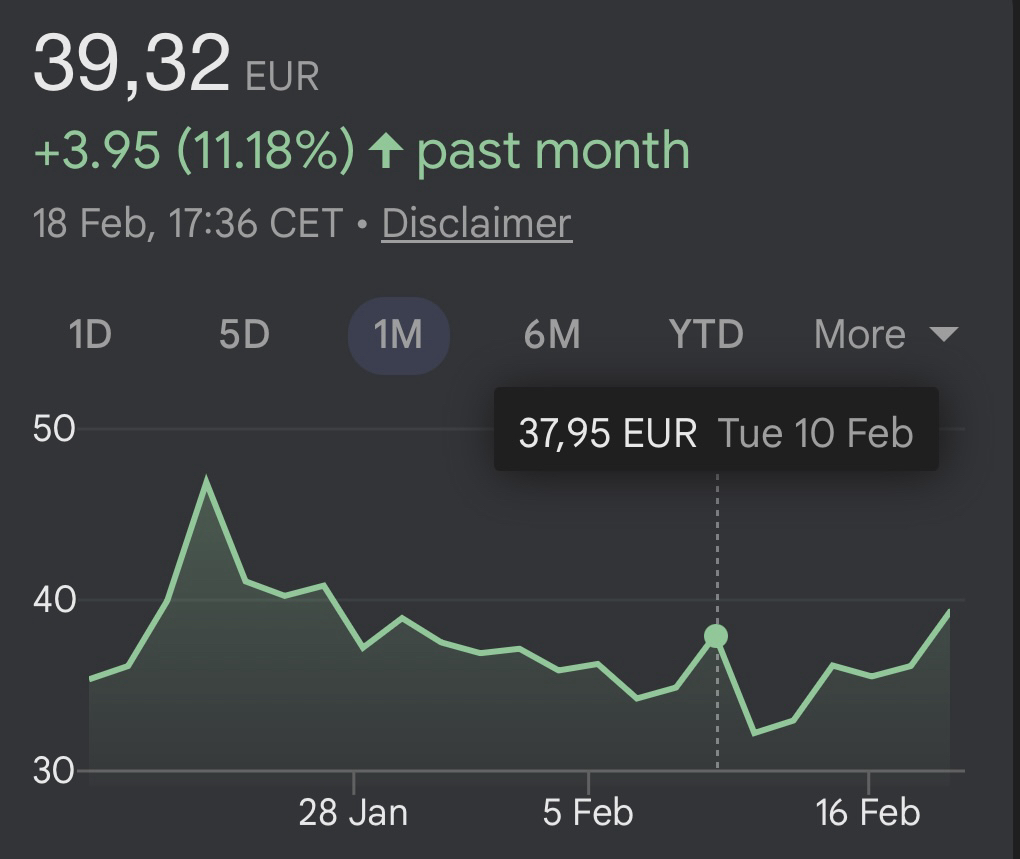Click the 5 Feb date label
The image size is (1020, 859).
point(588,812)
